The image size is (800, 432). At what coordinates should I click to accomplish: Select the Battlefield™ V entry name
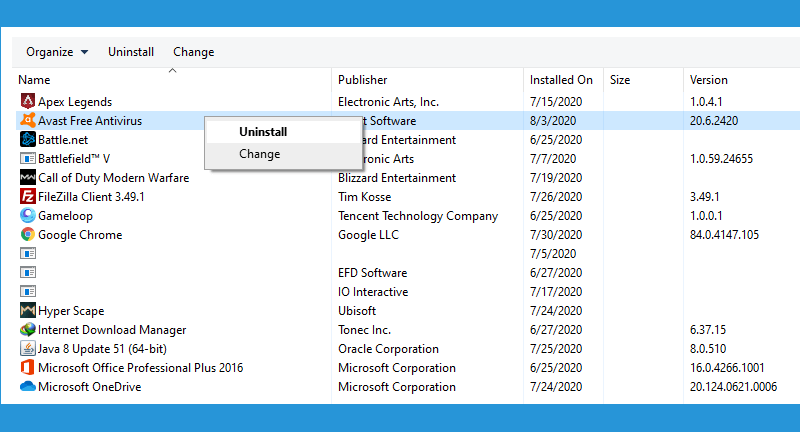click(x=74, y=159)
